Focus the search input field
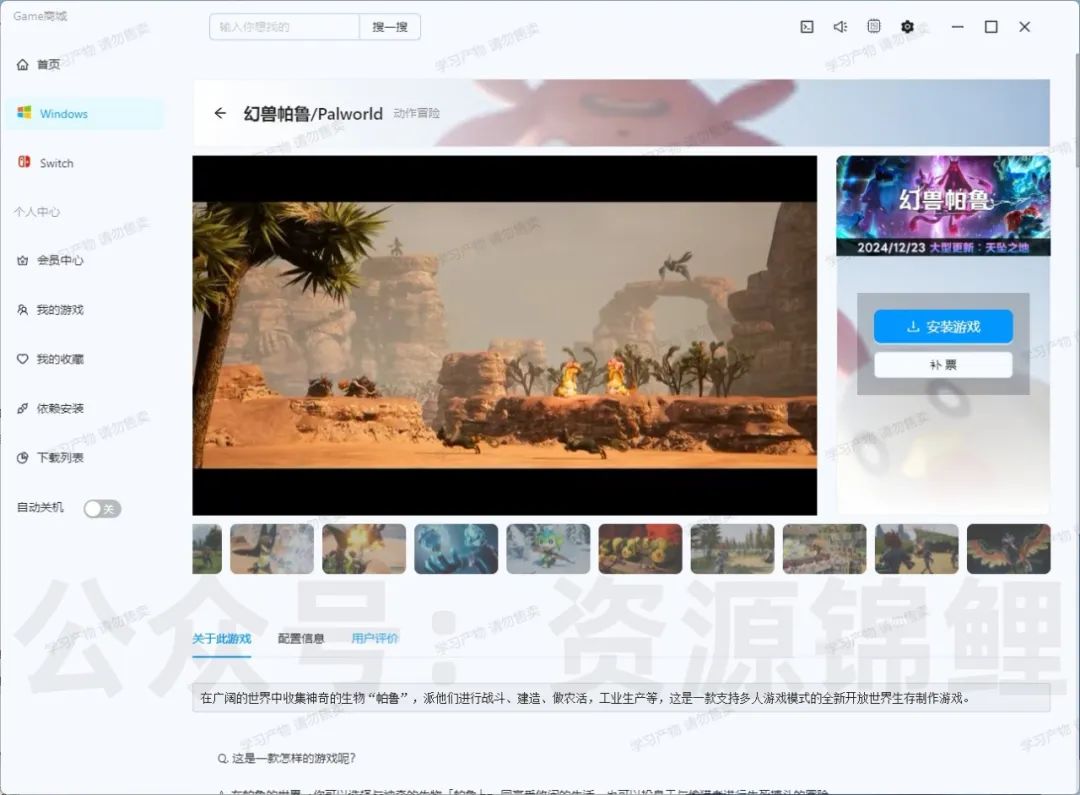The height and width of the screenshot is (795, 1080). 284,27
